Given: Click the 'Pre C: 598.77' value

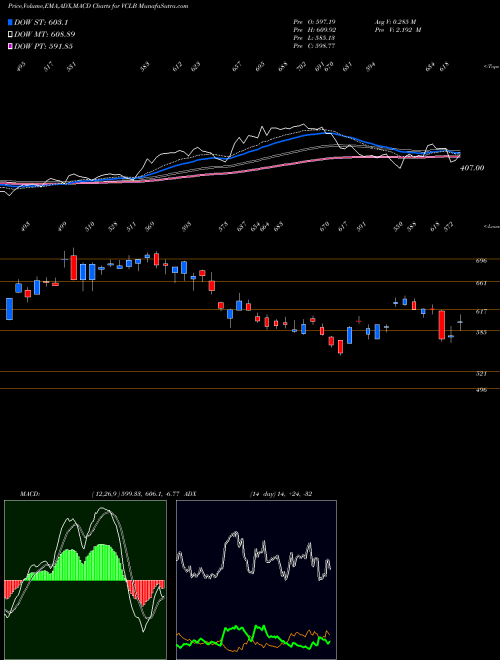Looking at the screenshot, I should 314,46.
